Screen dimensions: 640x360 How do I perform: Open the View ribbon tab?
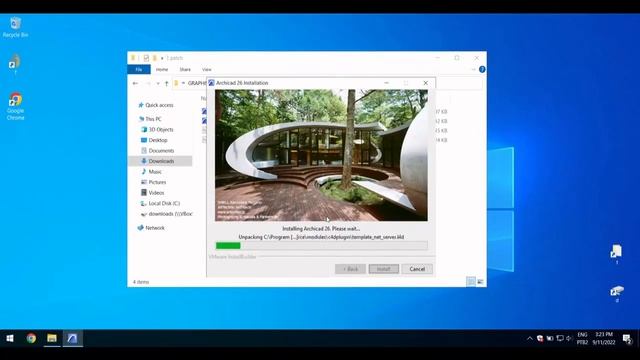click(x=207, y=70)
